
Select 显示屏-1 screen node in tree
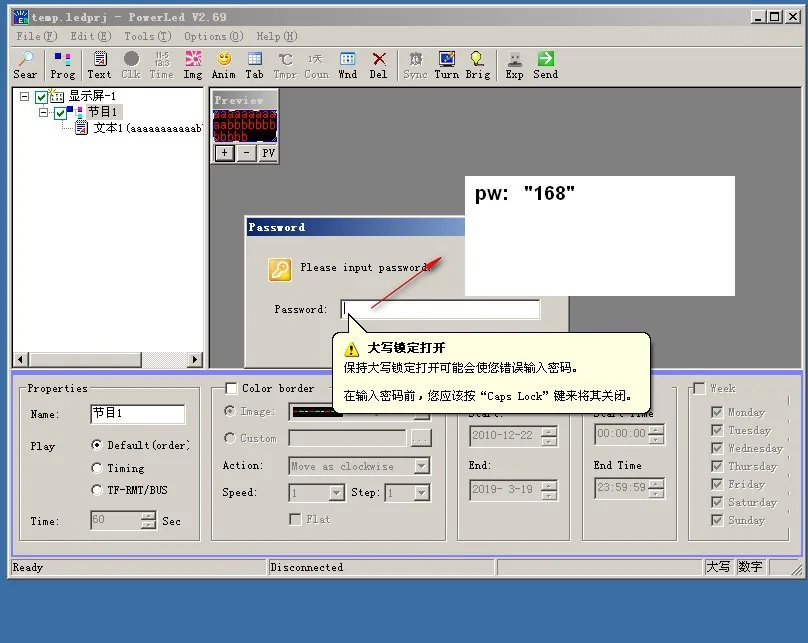tap(92, 96)
